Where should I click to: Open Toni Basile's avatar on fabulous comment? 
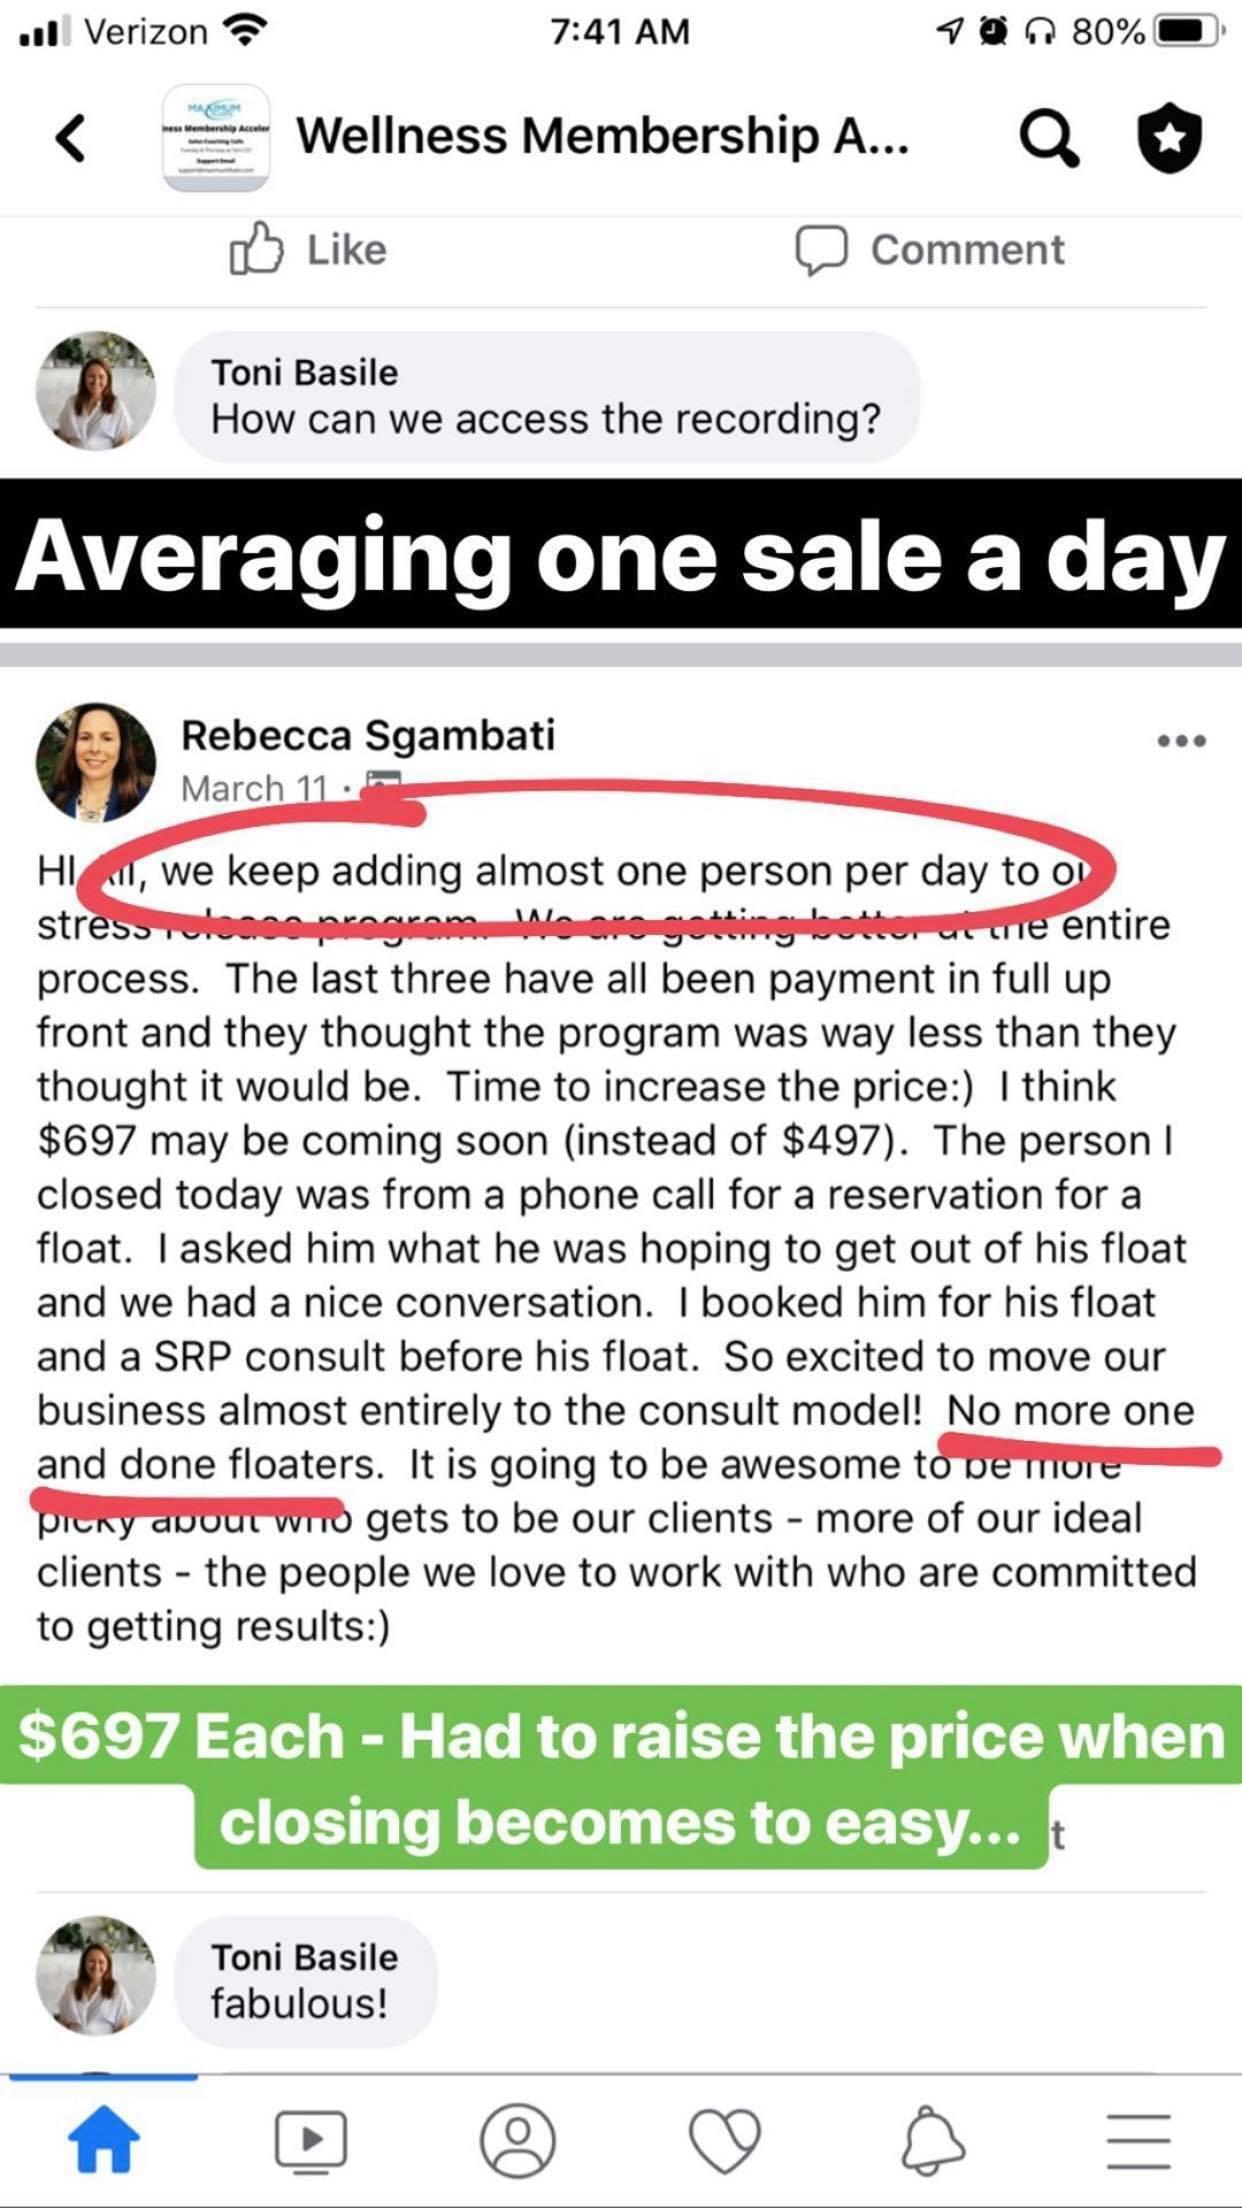tap(96, 1975)
